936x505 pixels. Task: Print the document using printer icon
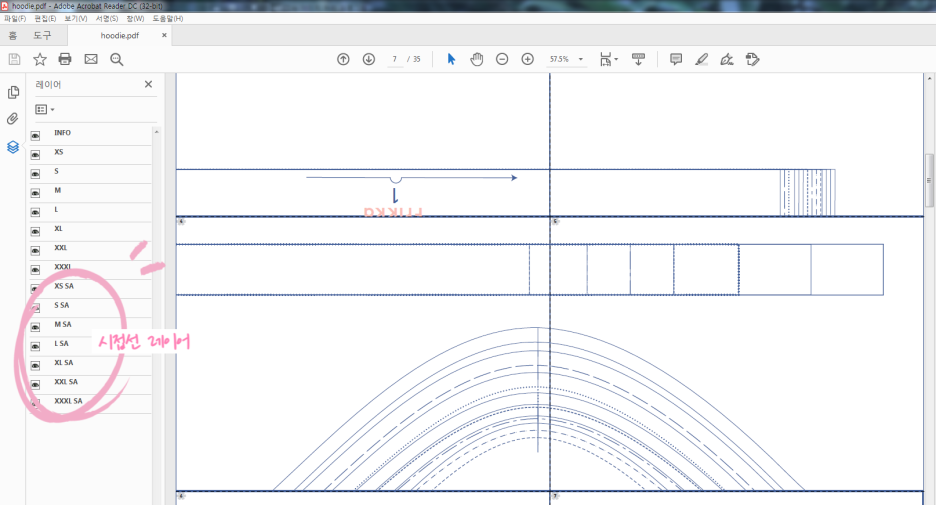click(65, 59)
